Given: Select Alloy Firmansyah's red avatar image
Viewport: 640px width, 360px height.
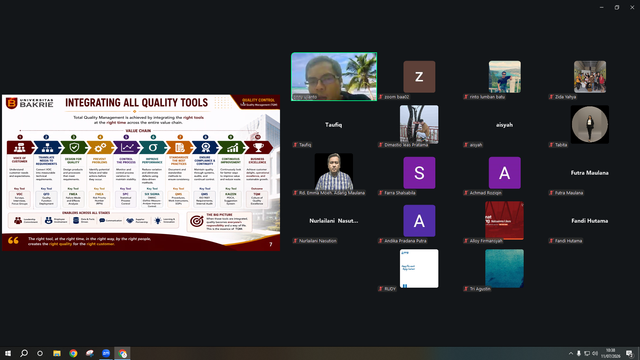Looking at the screenshot, I should (x=504, y=220).
